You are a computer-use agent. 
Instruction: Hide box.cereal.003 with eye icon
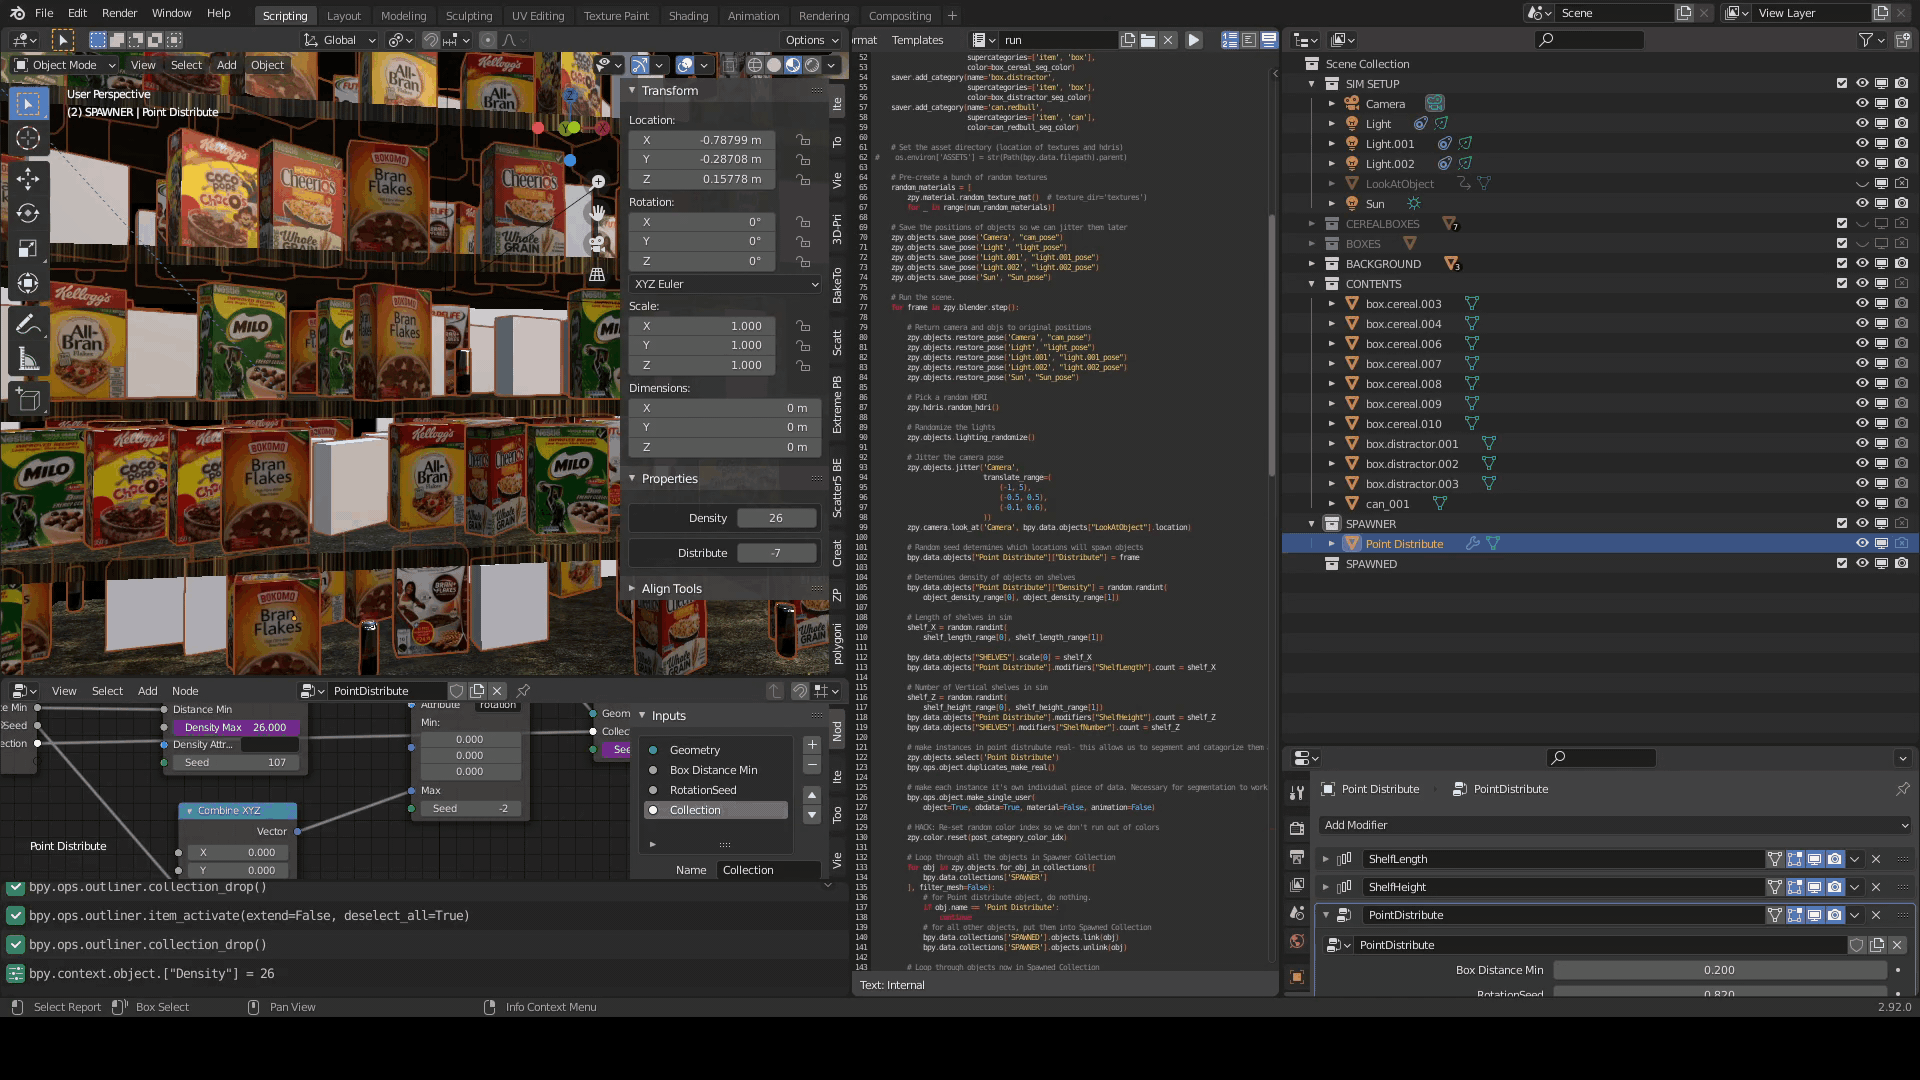pos(1862,304)
